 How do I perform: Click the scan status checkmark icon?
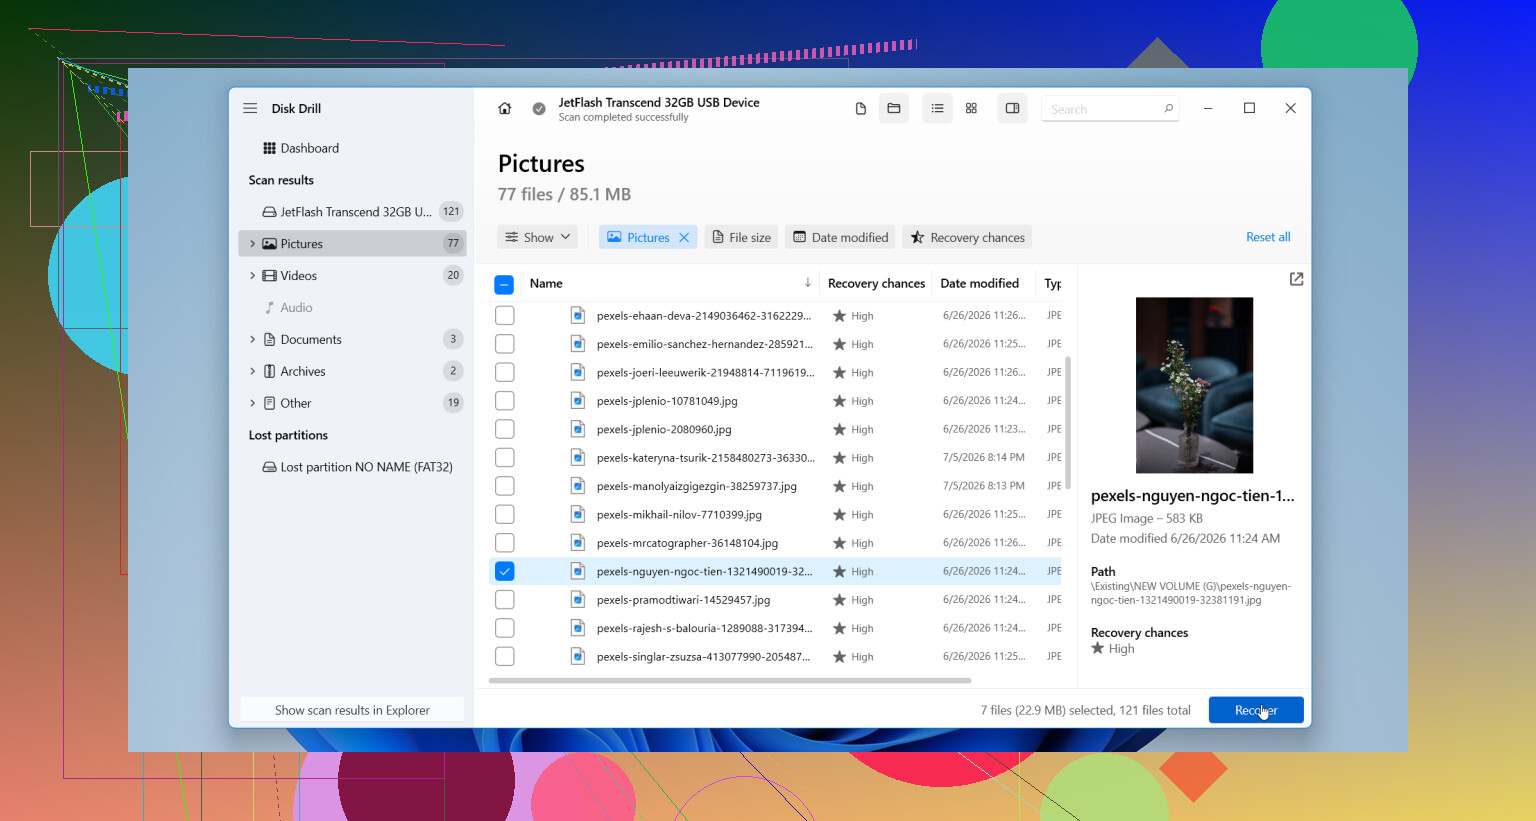[x=539, y=108]
